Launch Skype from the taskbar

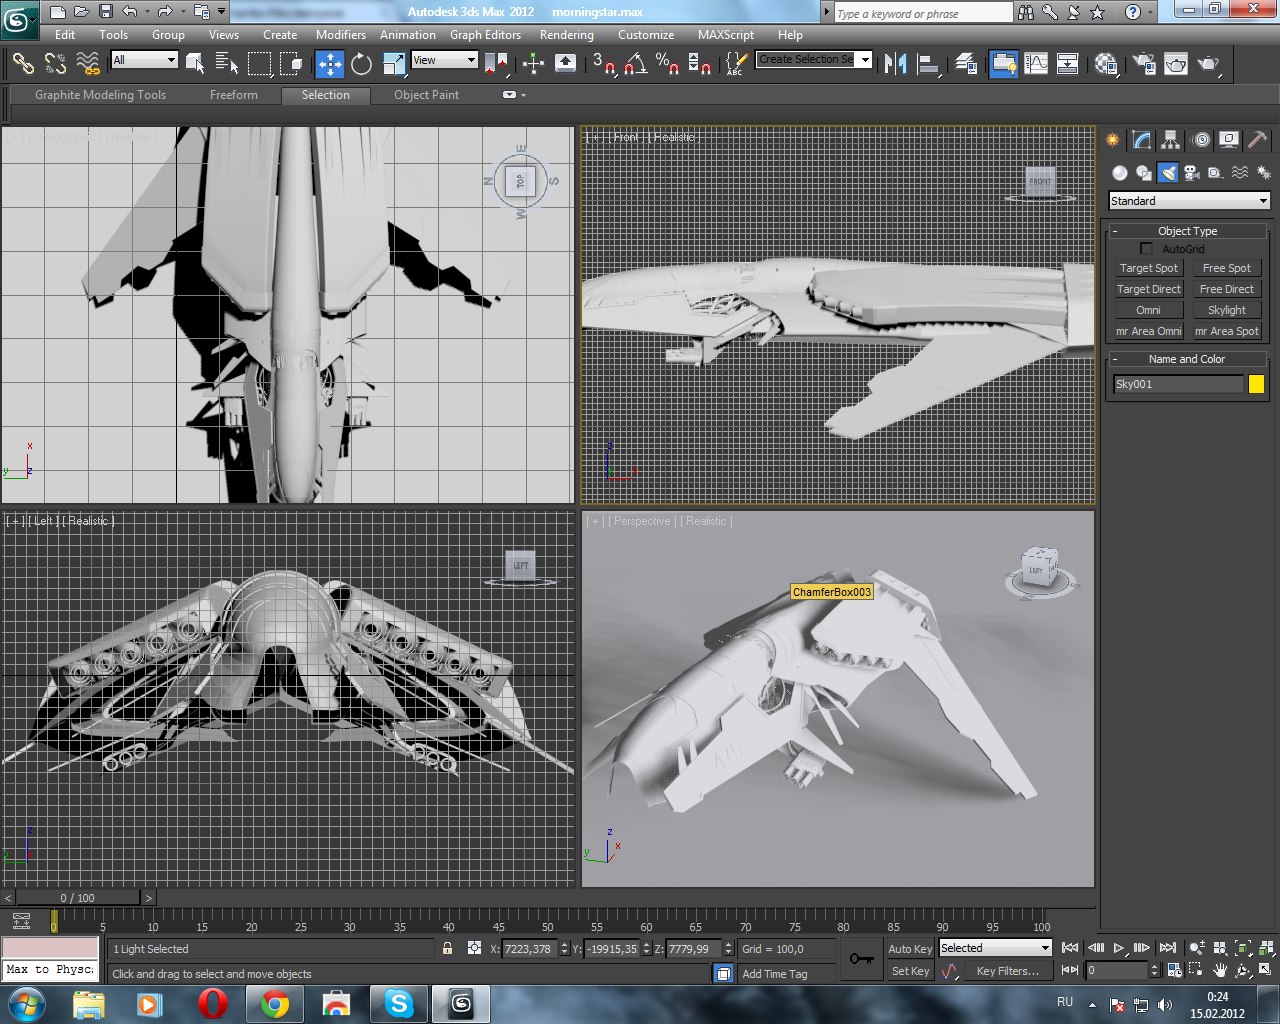pos(399,1003)
